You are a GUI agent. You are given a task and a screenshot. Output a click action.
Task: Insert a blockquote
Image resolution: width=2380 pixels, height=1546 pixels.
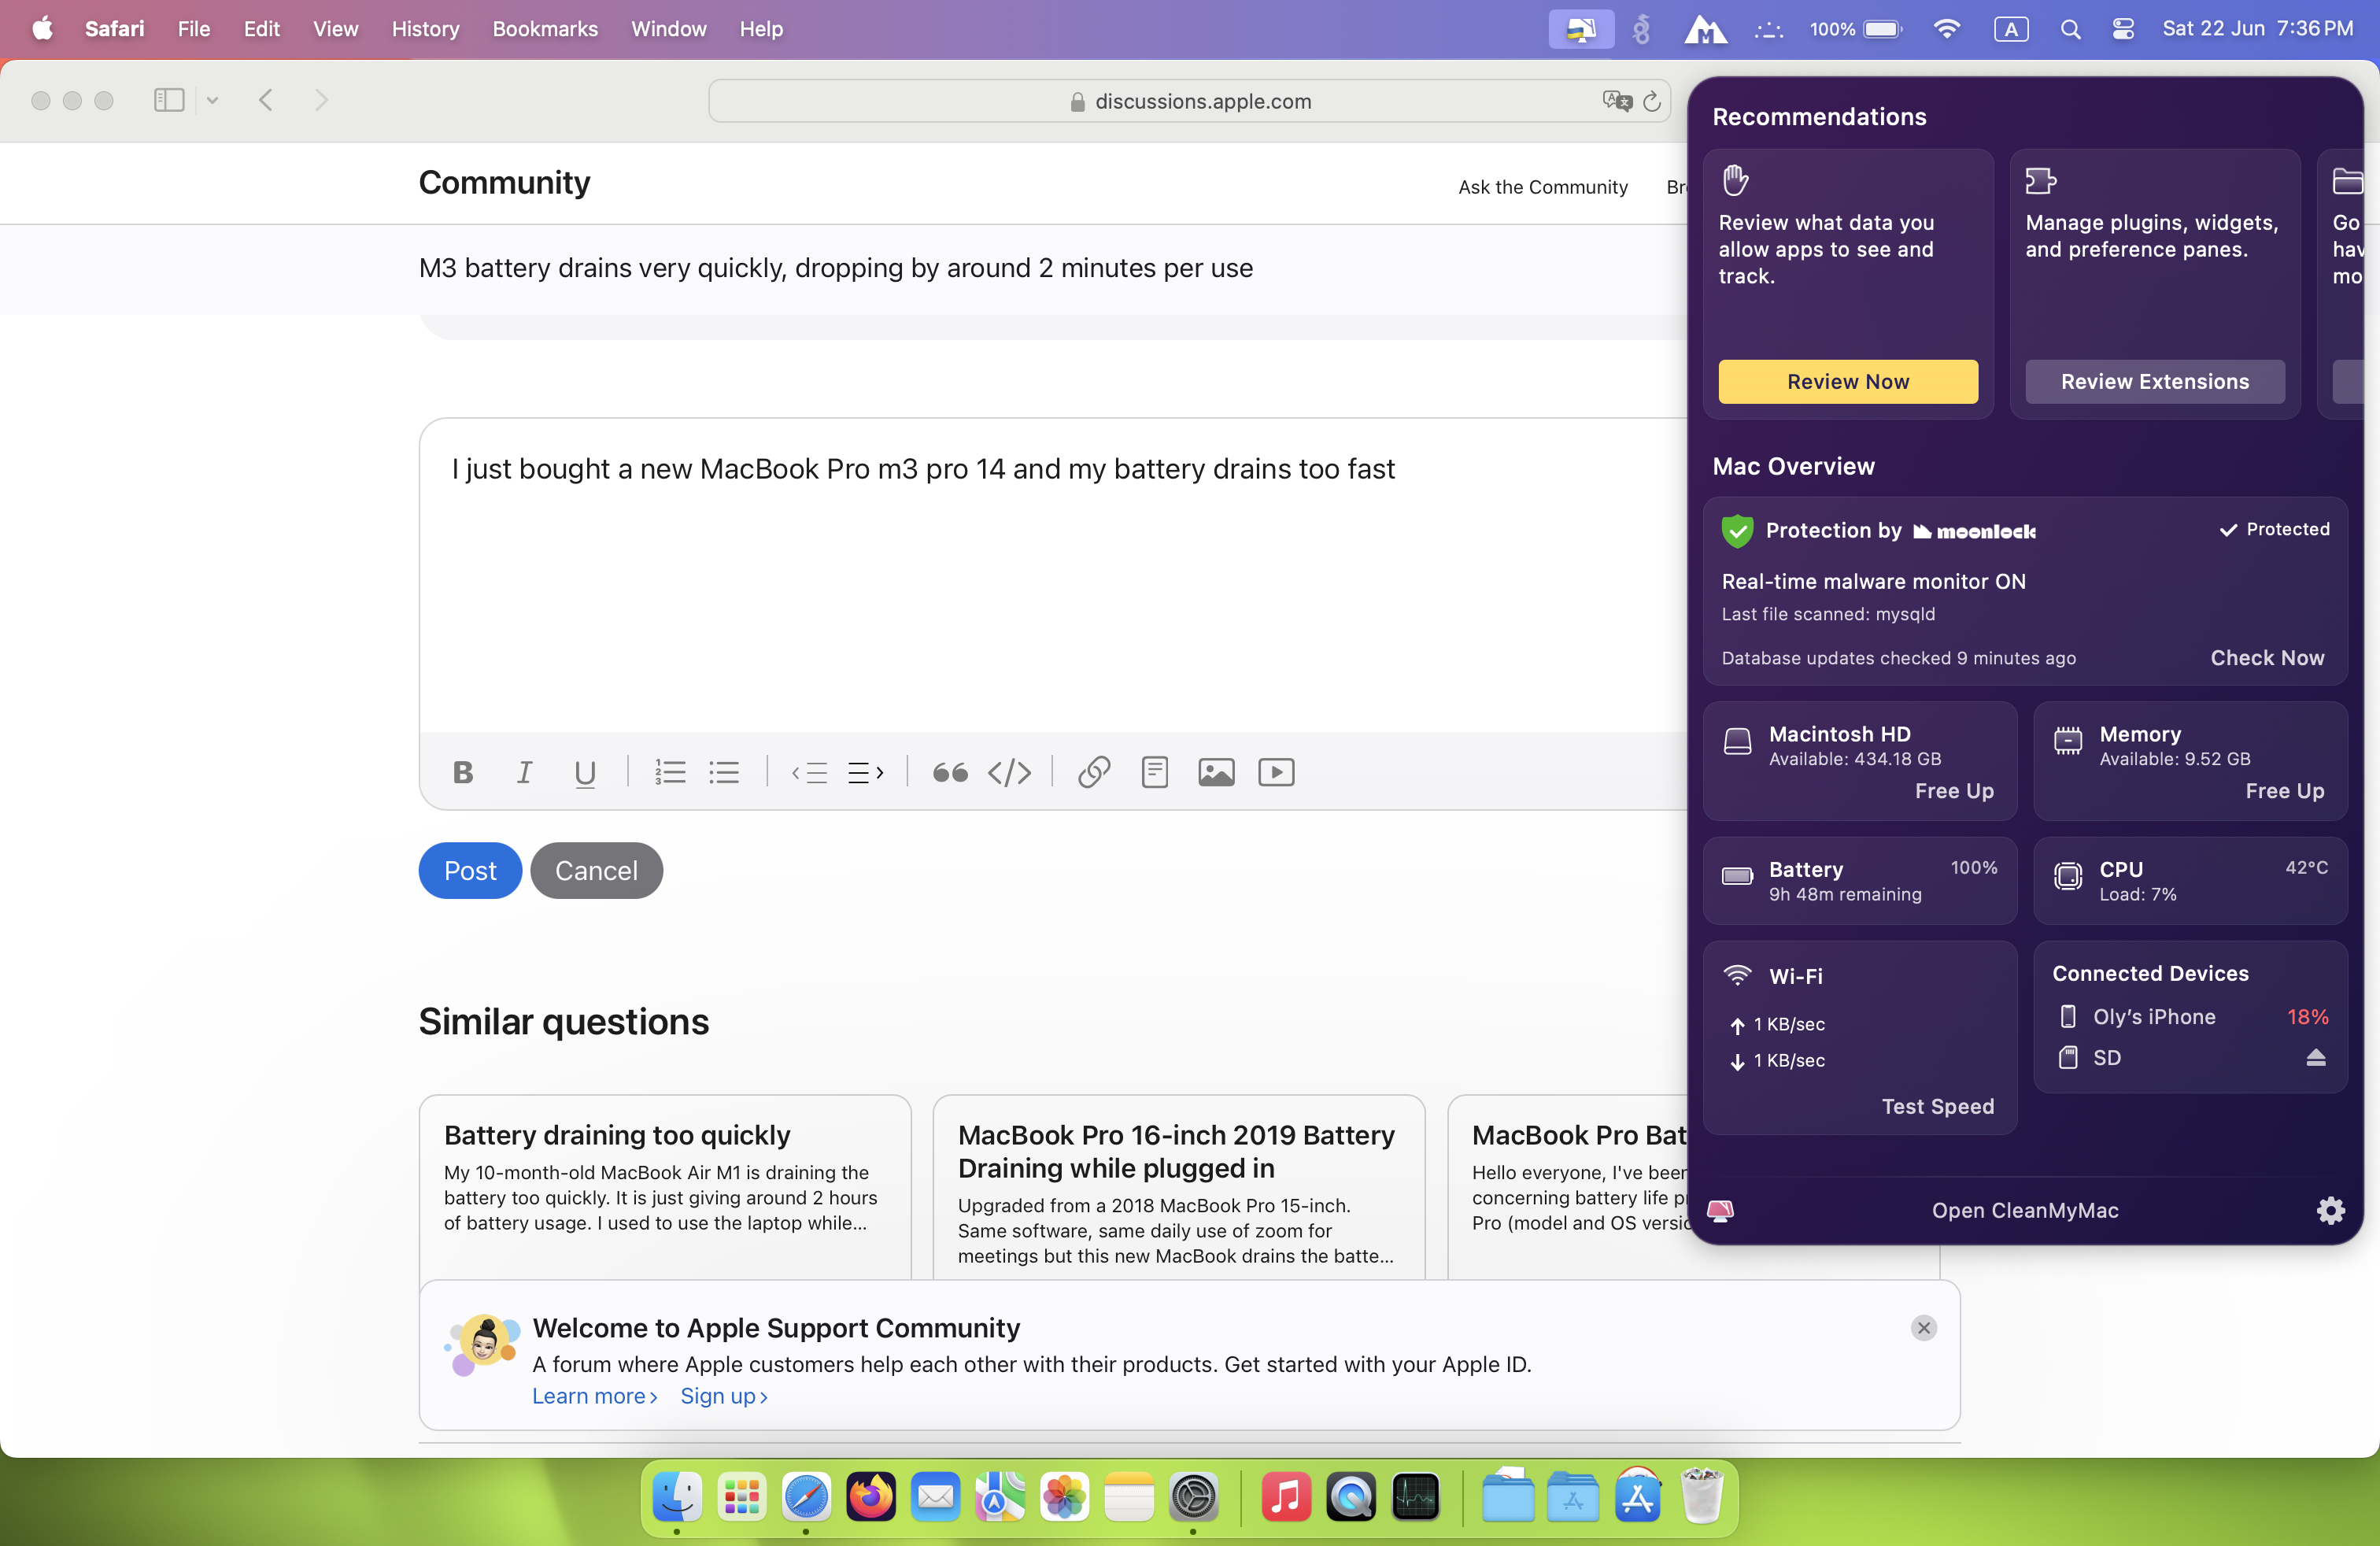tap(949, 772)
